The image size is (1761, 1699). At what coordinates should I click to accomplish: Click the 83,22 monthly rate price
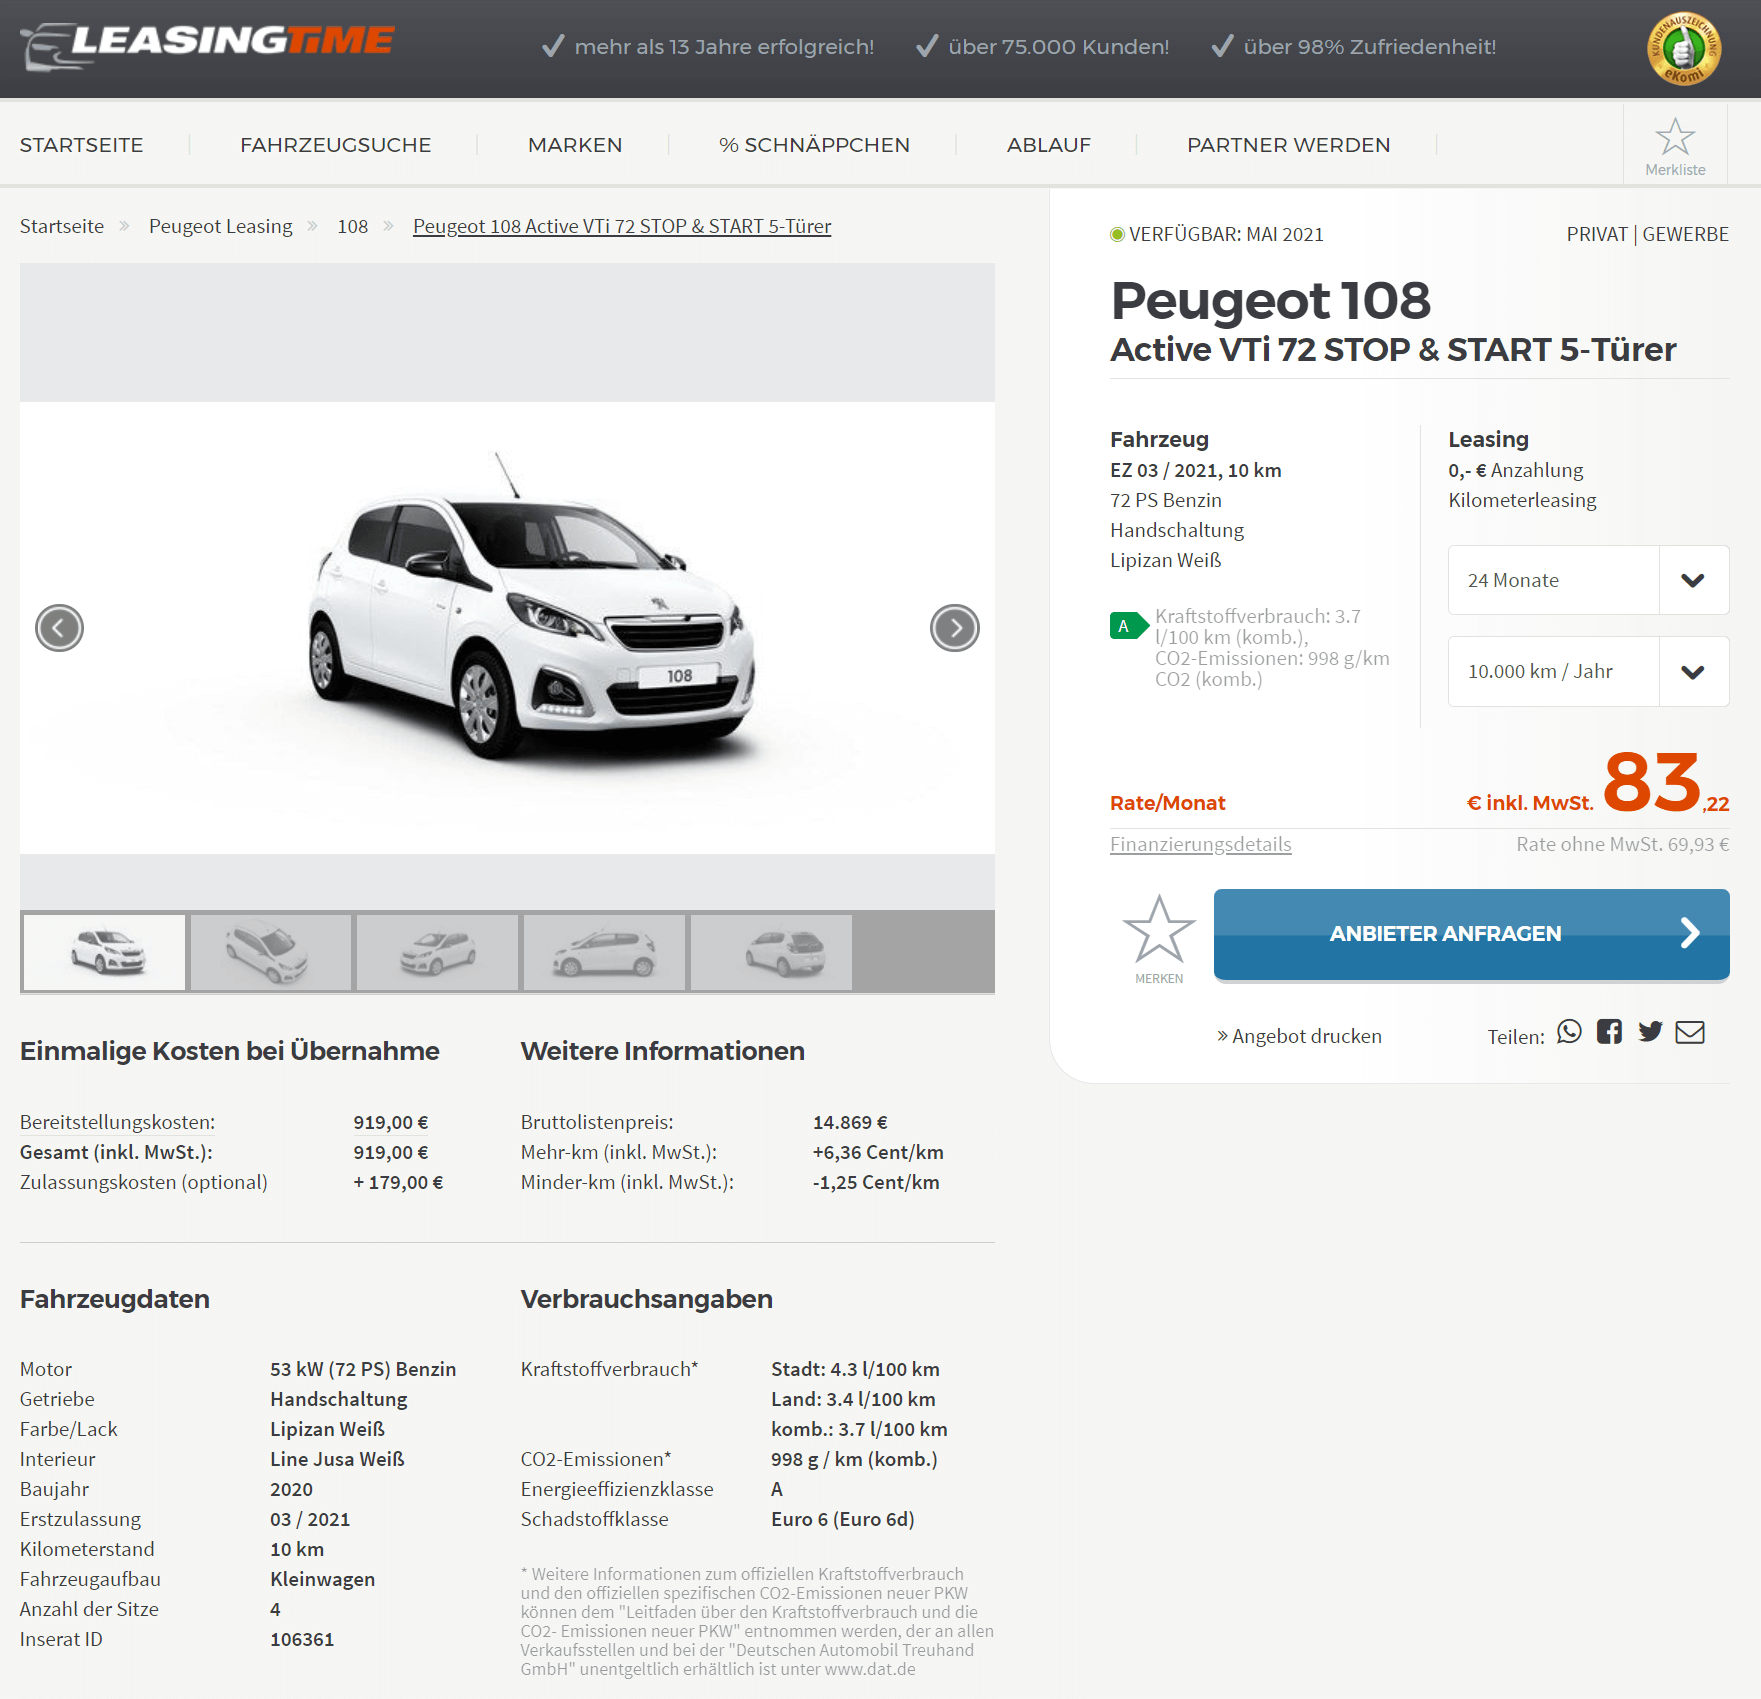tap(1666, 784)
